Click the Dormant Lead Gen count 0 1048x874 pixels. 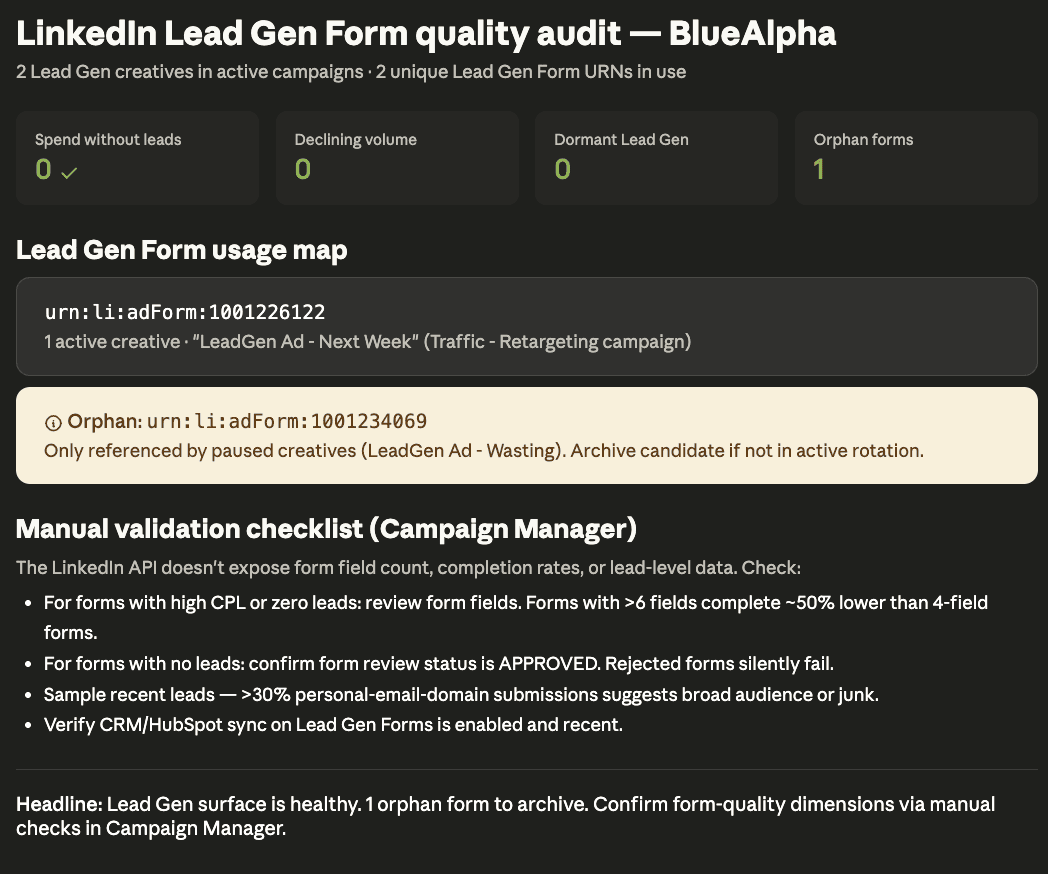(x=562, y=169)
